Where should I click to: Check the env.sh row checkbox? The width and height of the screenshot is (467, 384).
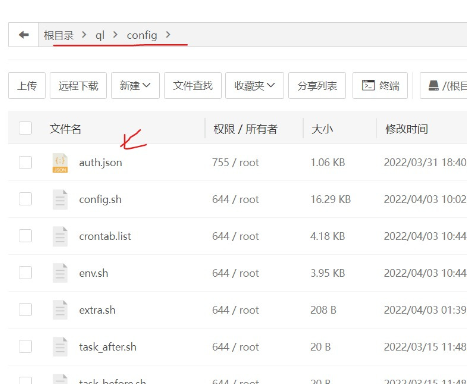coord(25,273)
